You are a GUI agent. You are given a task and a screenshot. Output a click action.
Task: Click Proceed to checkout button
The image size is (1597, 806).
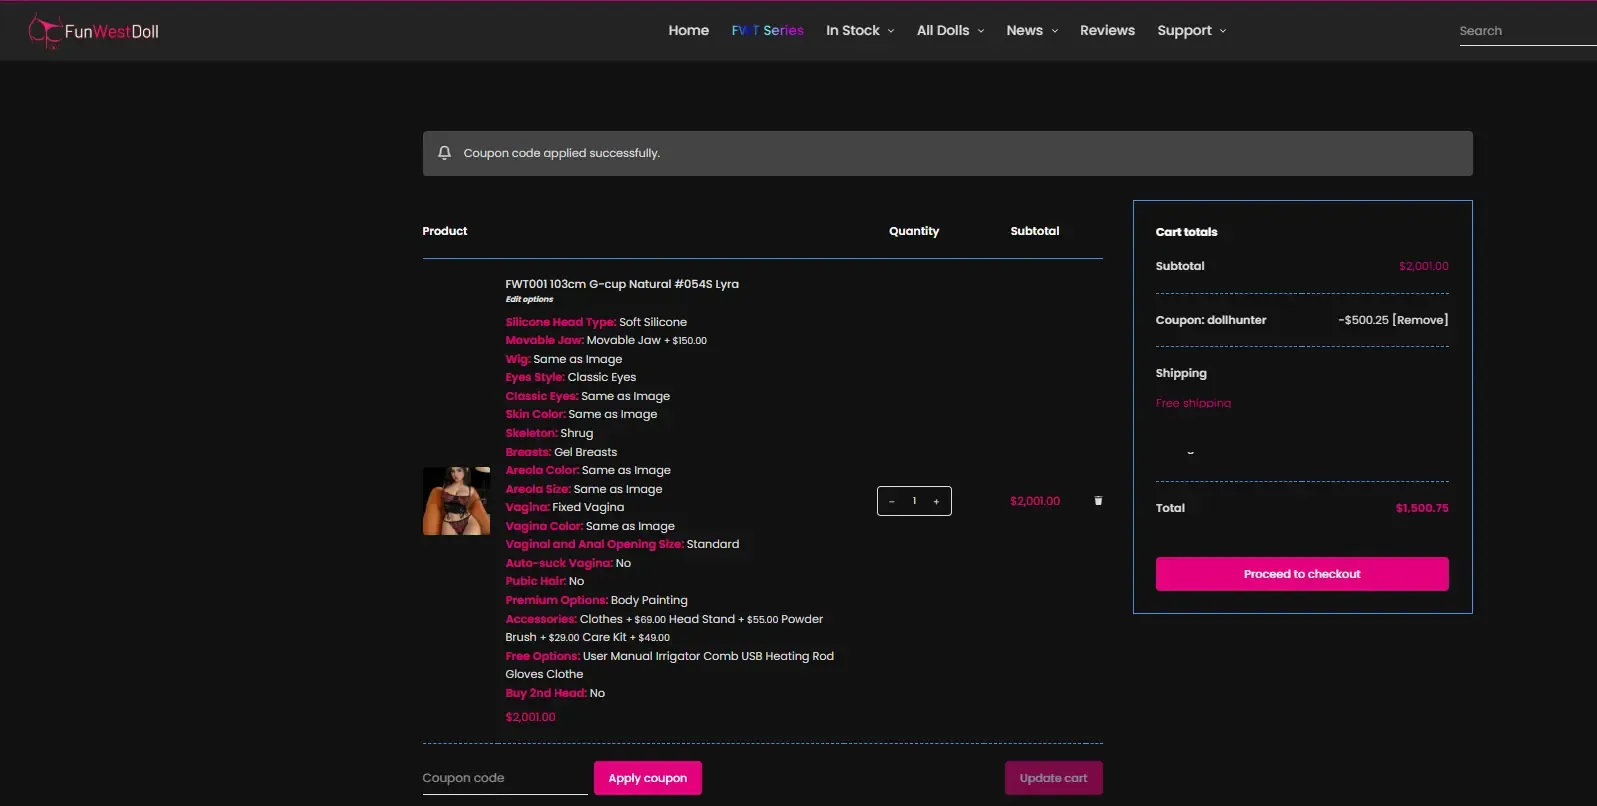[x=1302, y=574]
